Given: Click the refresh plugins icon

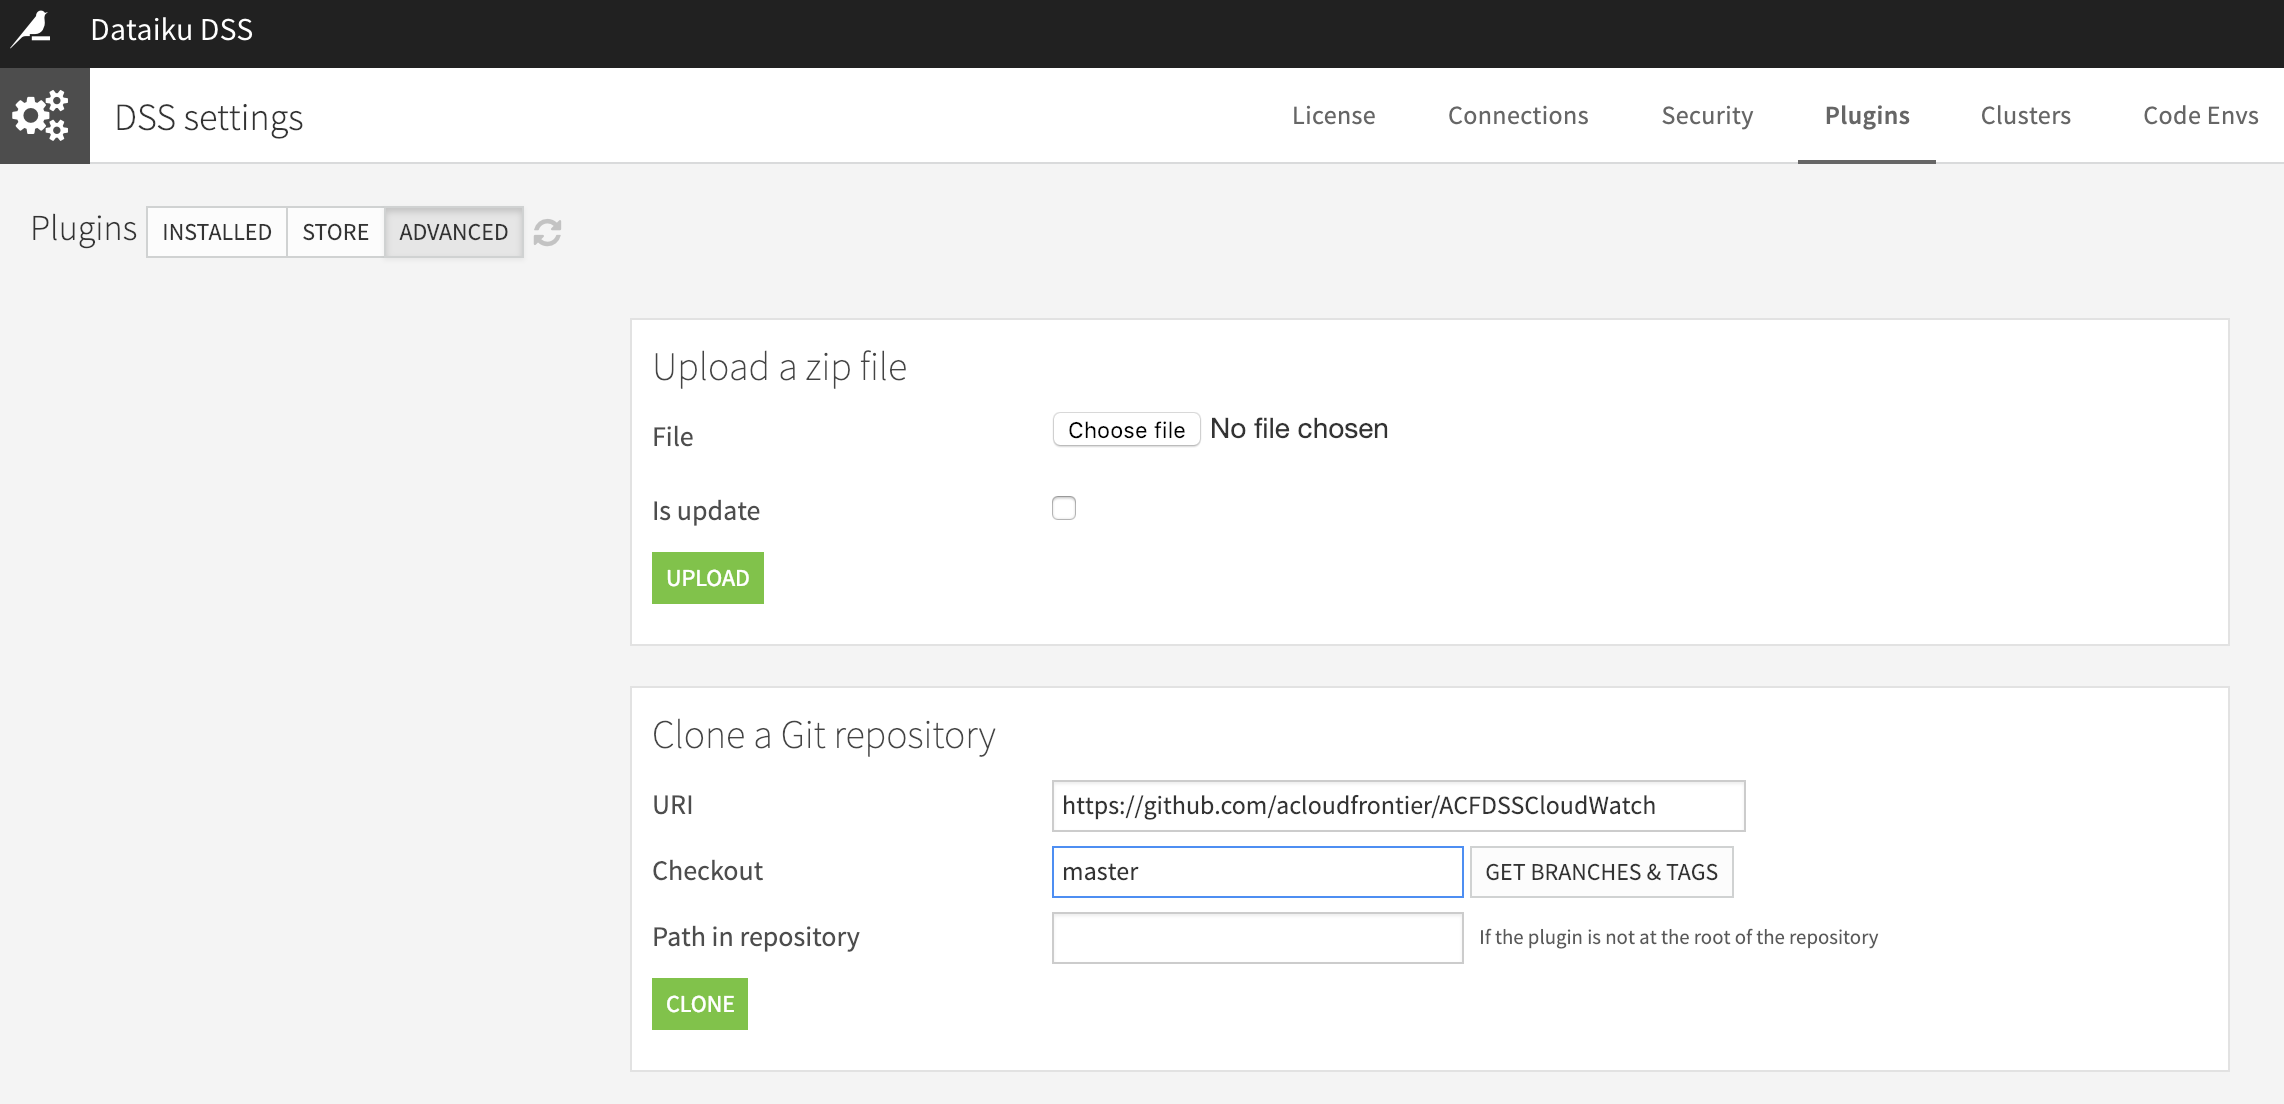Looking at the screenshot, I should point(547,232).
